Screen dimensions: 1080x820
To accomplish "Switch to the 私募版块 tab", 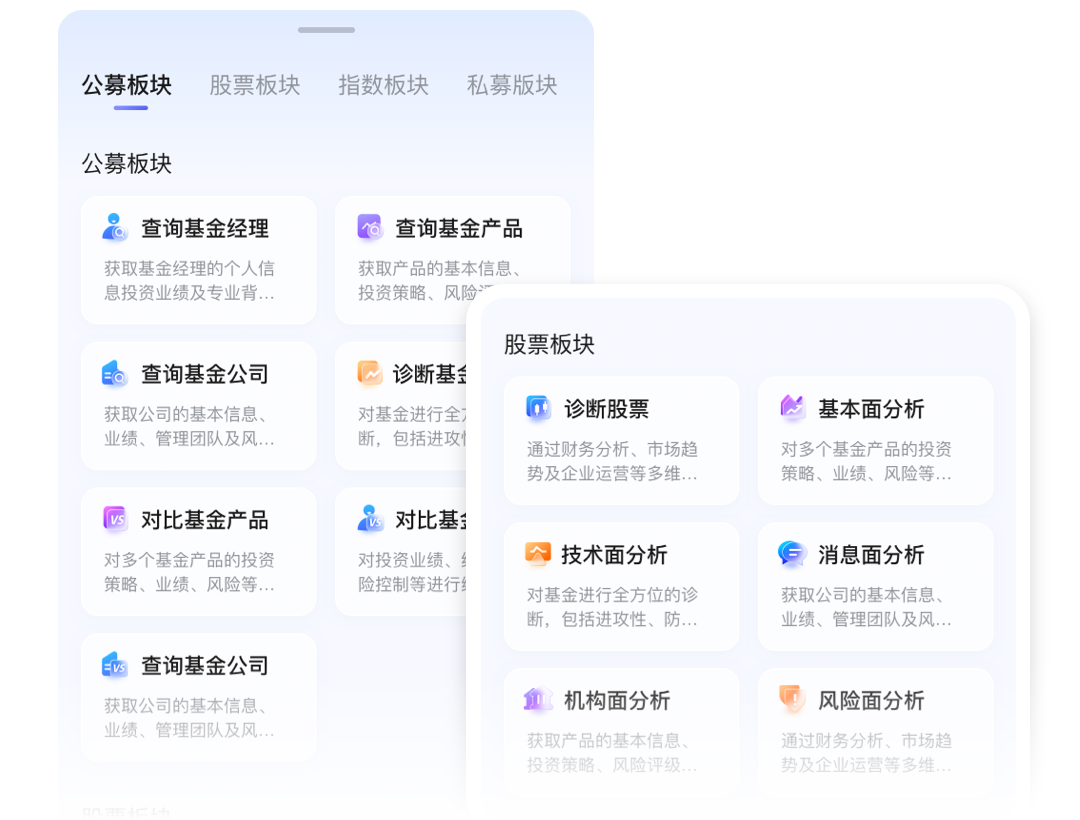I will point(511,85).
